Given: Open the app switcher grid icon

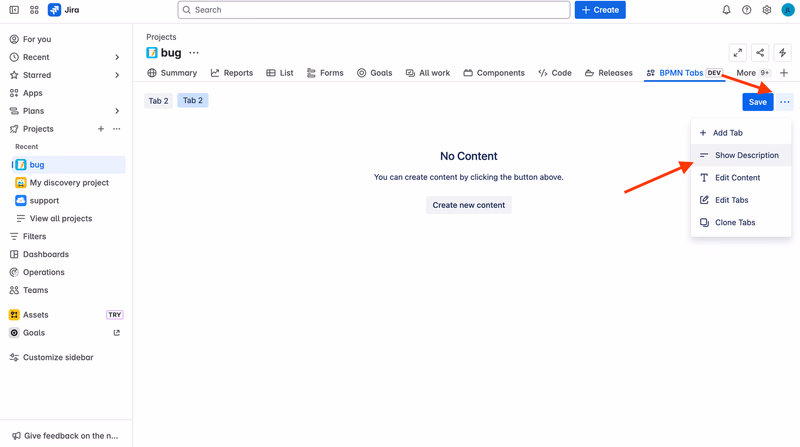Looking at the screenshot, I should (x=34, y=10).
